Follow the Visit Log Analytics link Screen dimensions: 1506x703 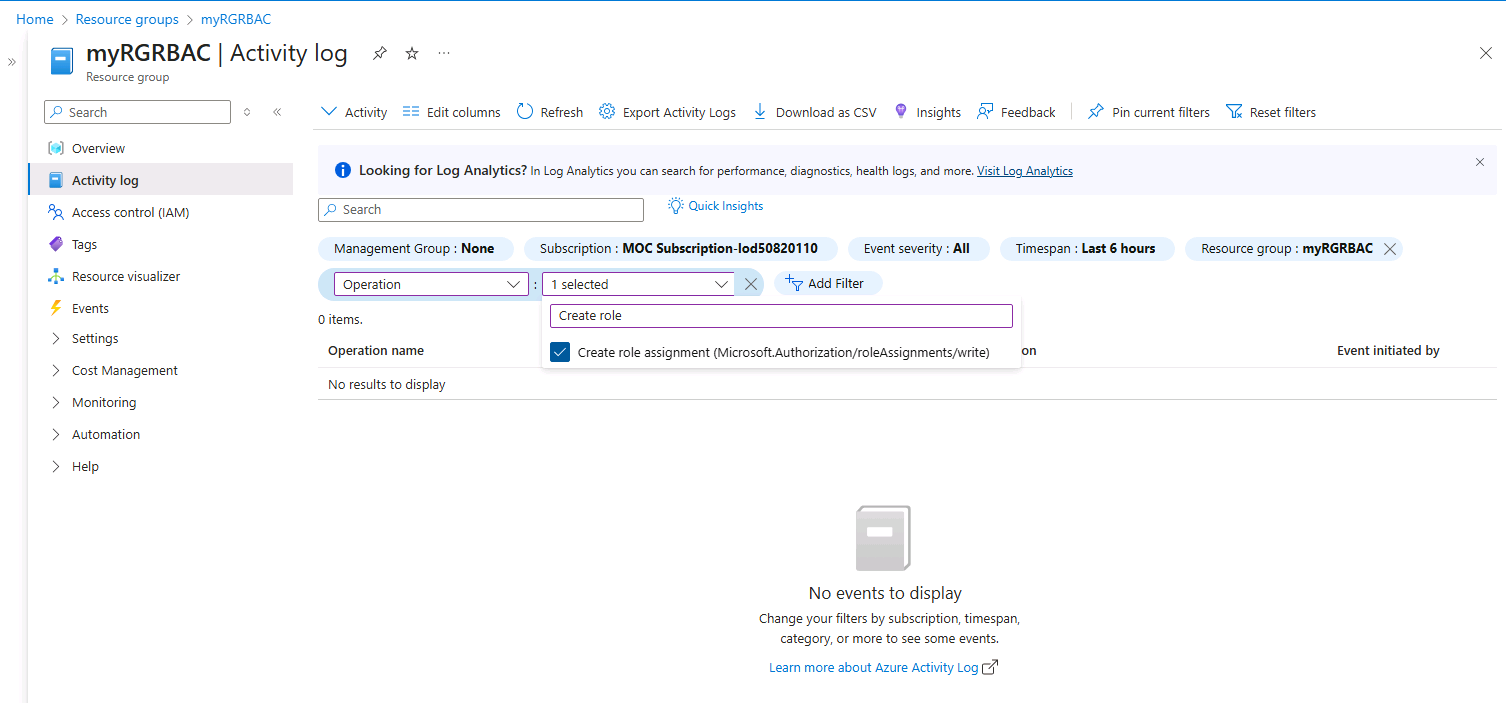tap(1024, 170)
